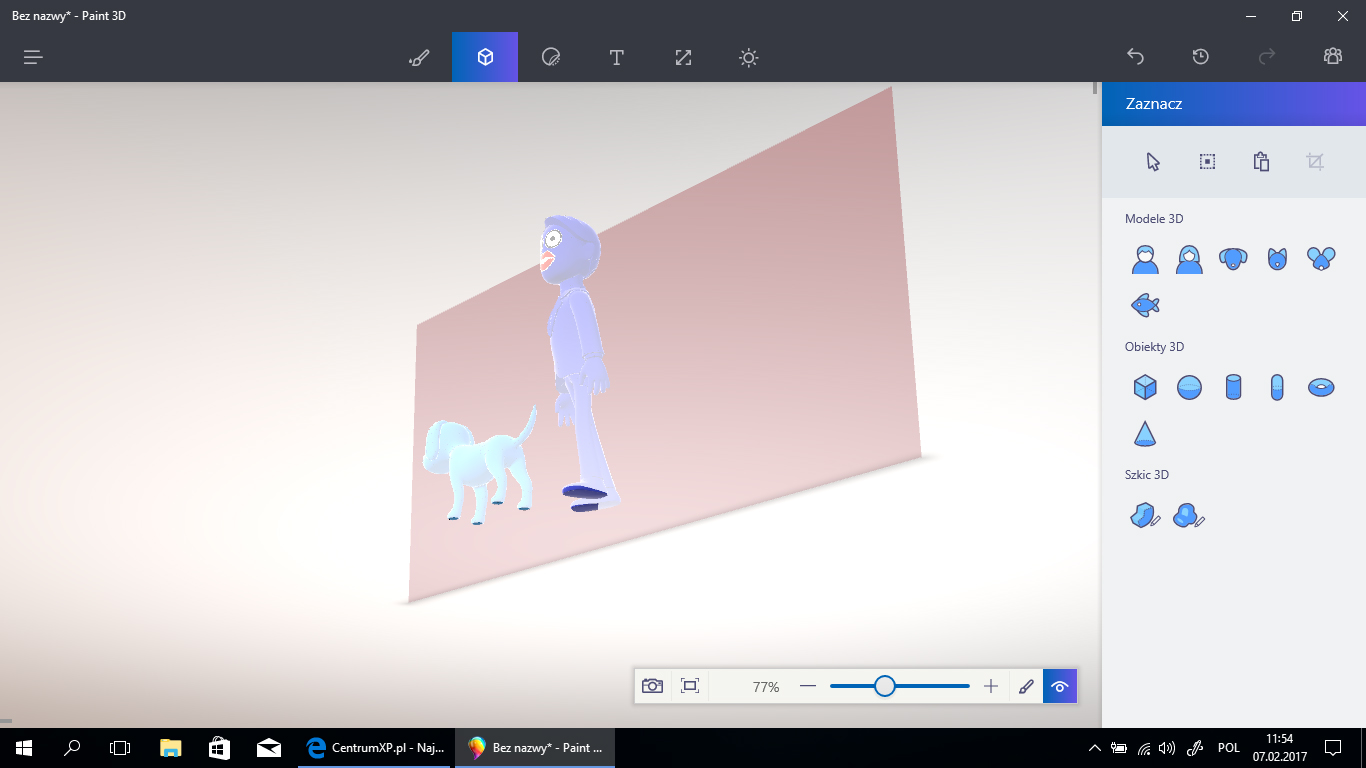Pick the soft-edge 3D doodle tool
The image size is (1366, 768).
pos(1189,515)
